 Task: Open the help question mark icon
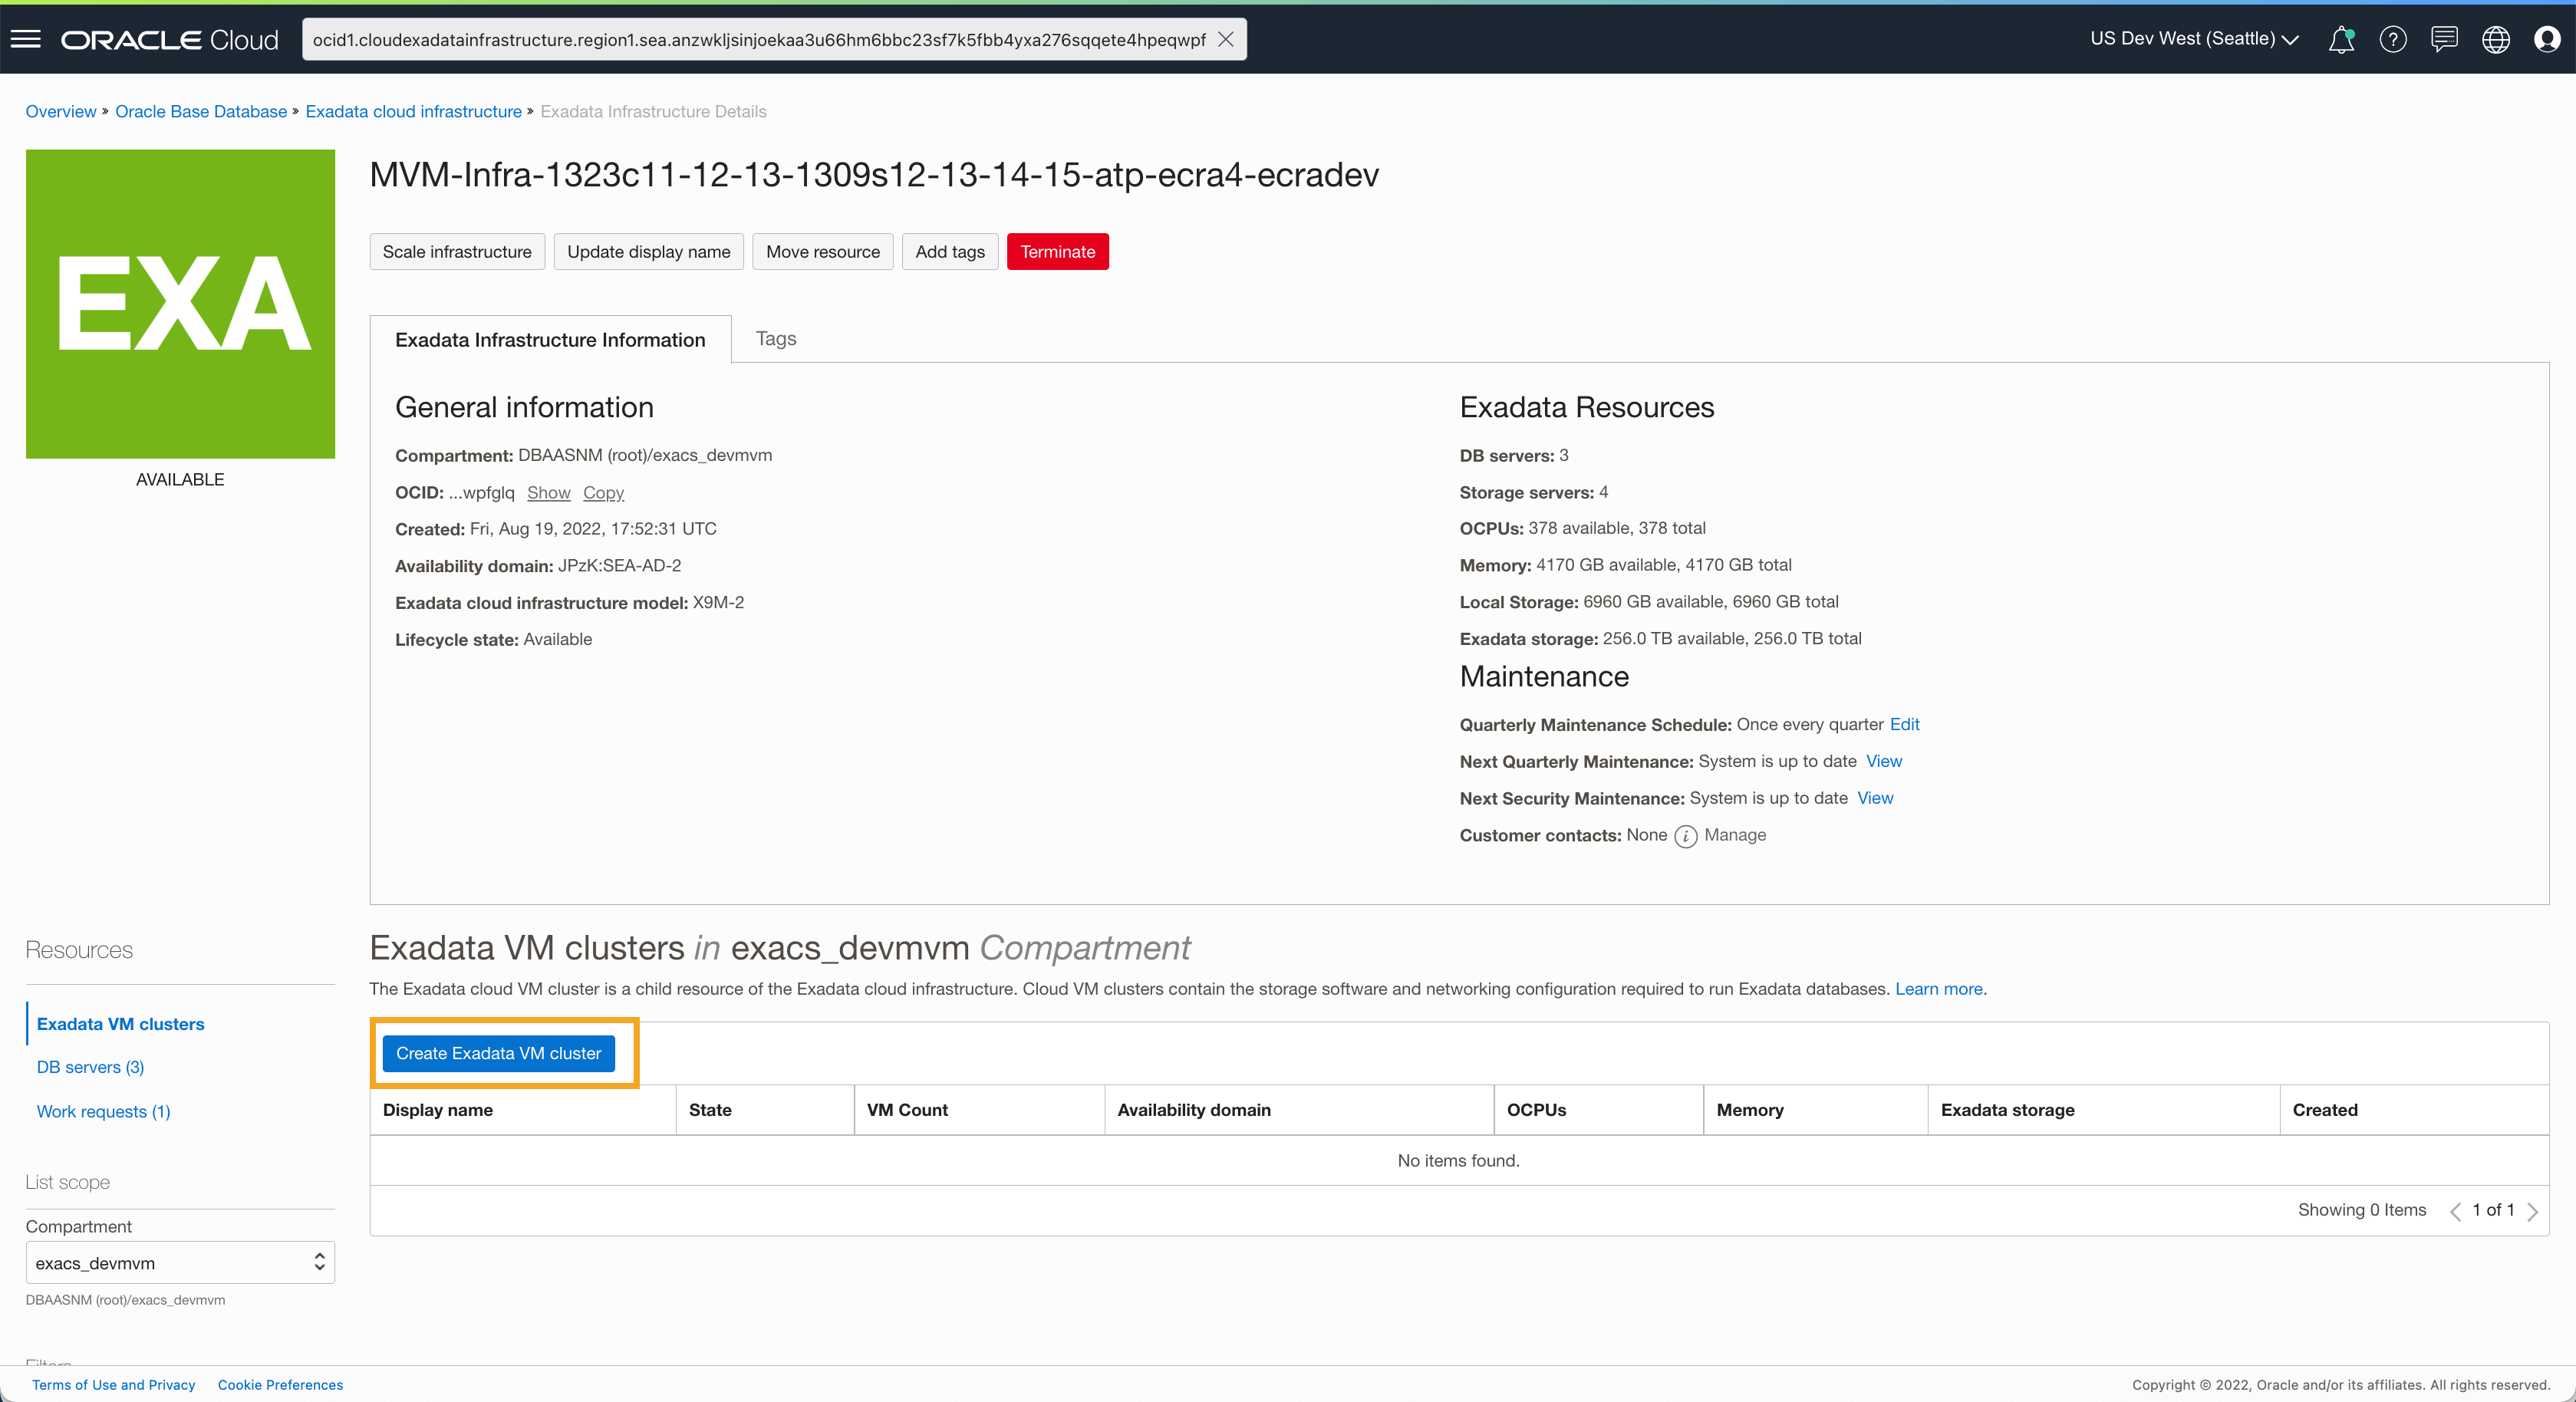(2393, 39)
